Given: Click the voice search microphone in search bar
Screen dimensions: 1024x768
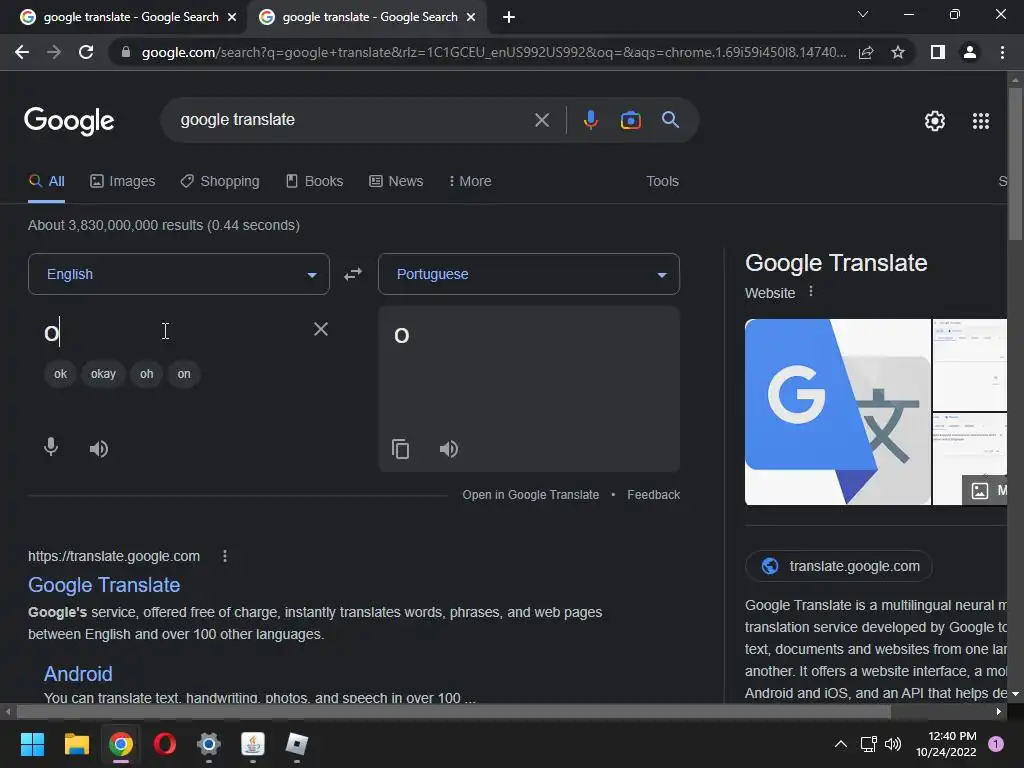Looking at the screenshot, I should point(590,120).
